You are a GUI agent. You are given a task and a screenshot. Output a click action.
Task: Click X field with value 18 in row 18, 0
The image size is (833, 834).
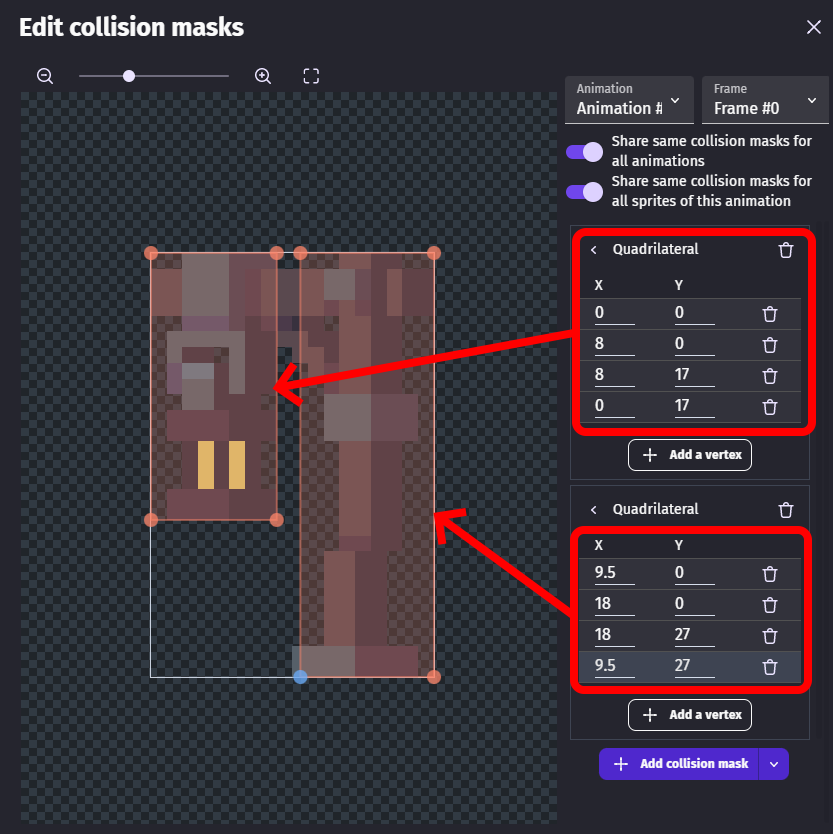[614, 604]
